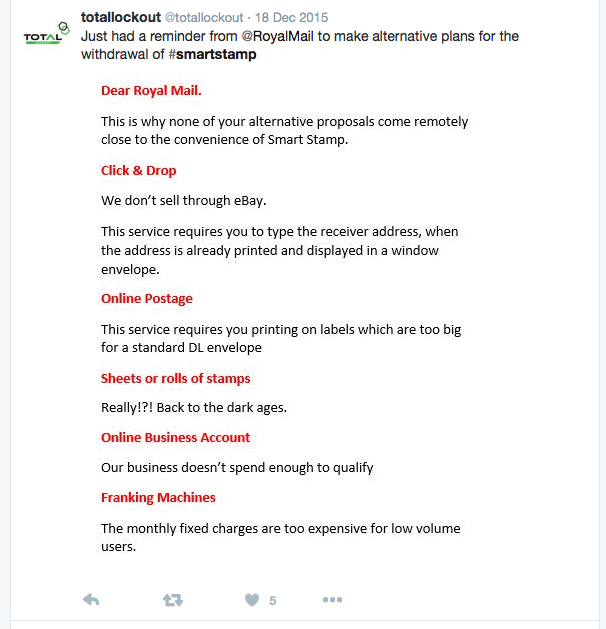Click the tweet text about alternative plans
This screenshot has height=629, width=606.
coord(300,45)
